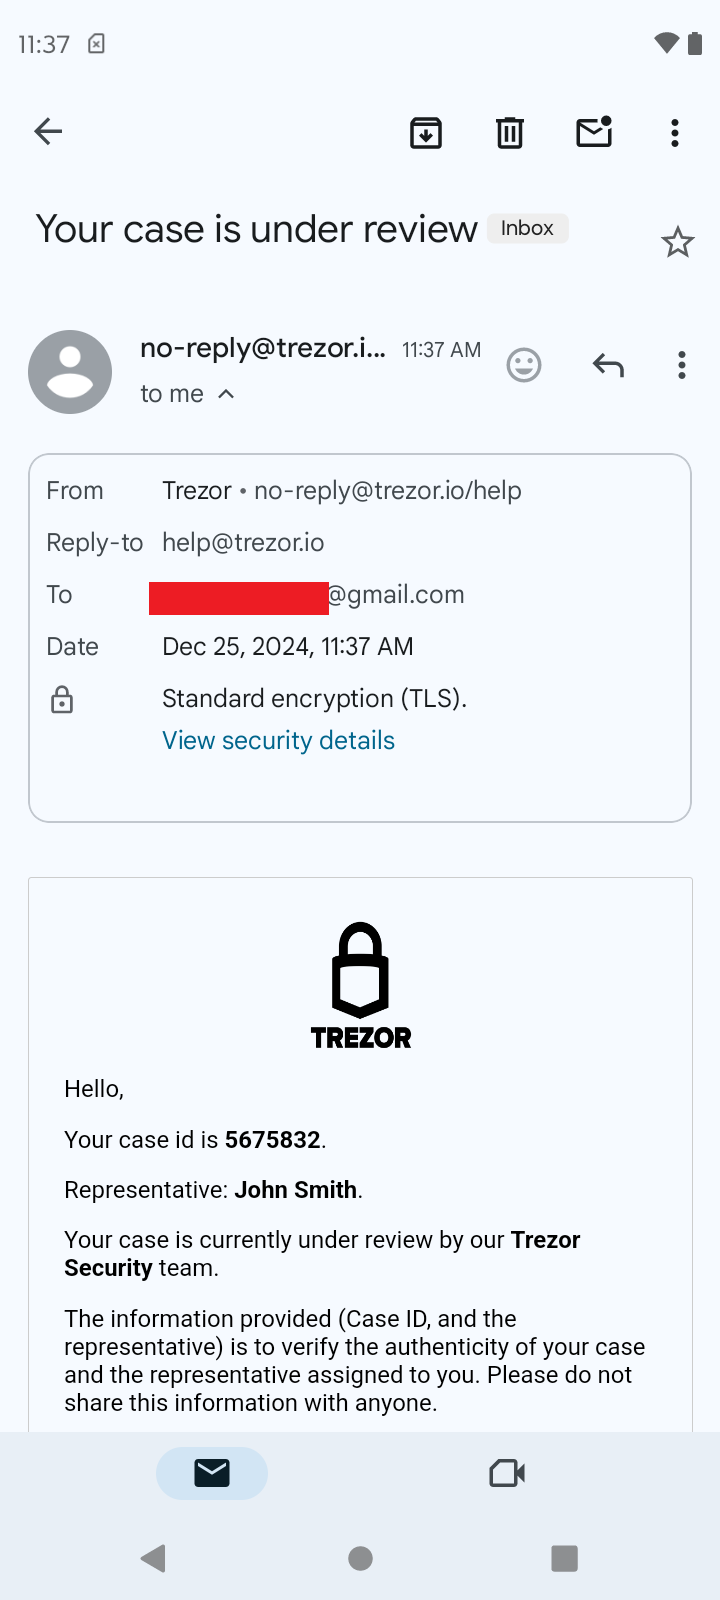The width and height of the screenshot is (720, 1600).
Task: Add an emoji reaction
Action: 524,365
